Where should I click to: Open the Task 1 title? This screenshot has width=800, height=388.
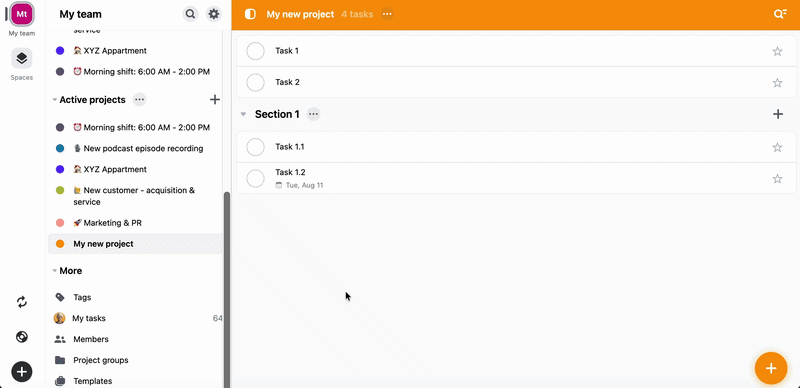pyautogui.click(x=287, y=51)
